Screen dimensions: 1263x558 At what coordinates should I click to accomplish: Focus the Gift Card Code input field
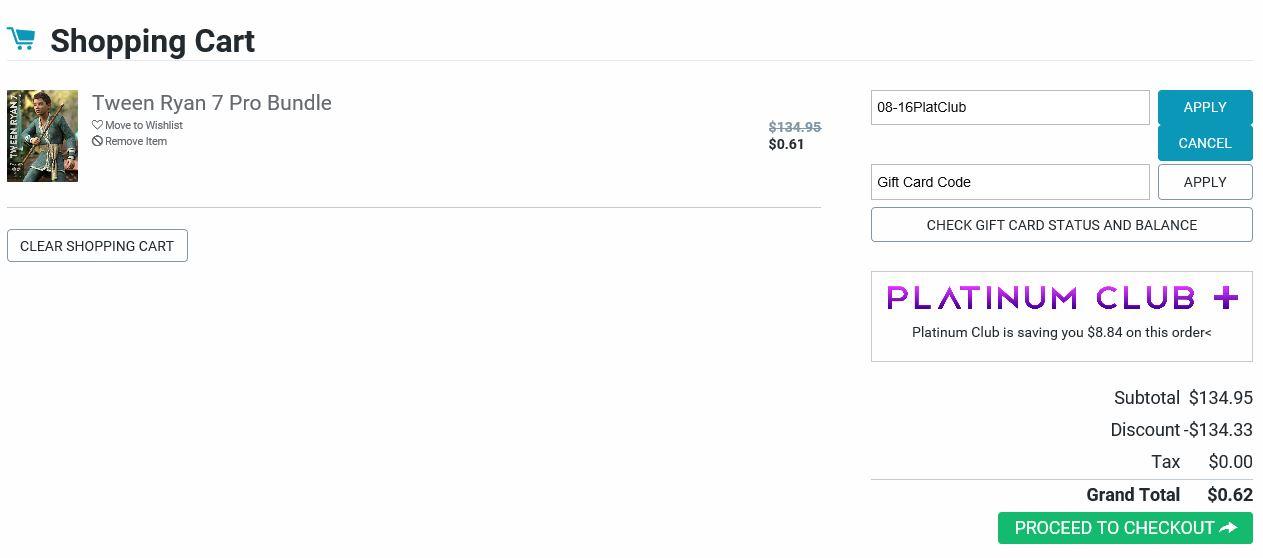[1010, 182]
